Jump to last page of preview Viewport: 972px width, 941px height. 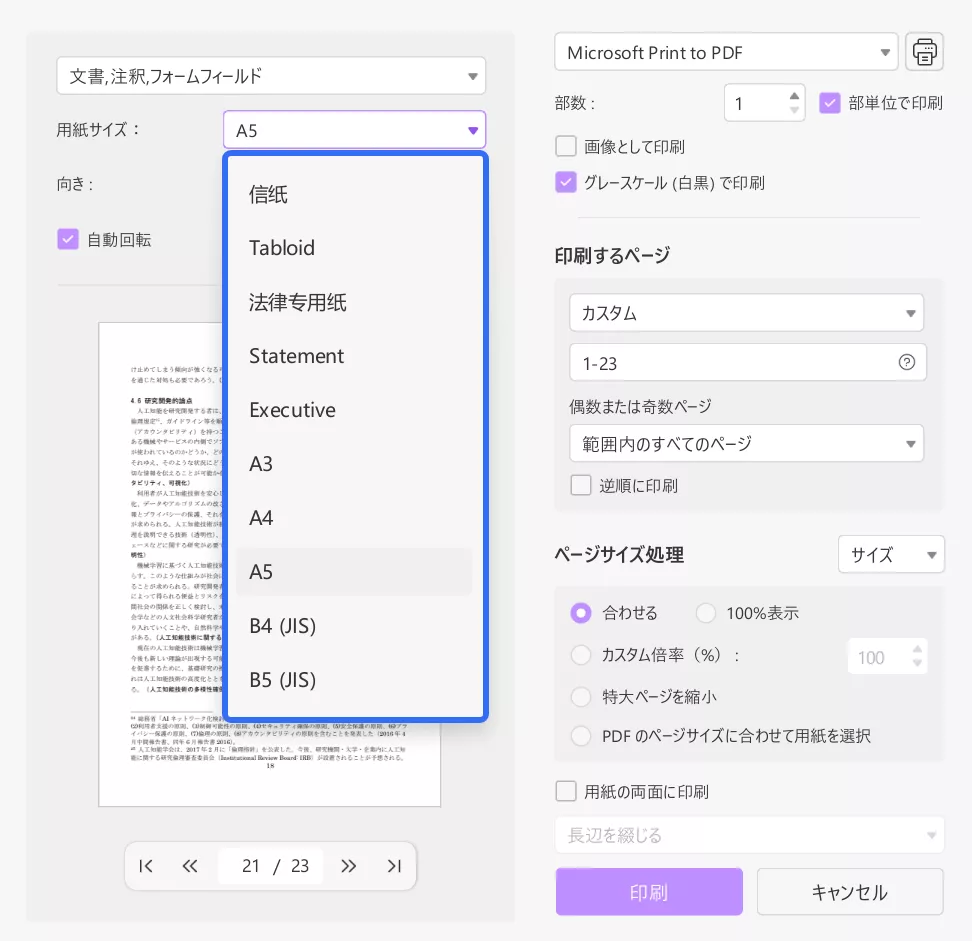coord(394,866)
